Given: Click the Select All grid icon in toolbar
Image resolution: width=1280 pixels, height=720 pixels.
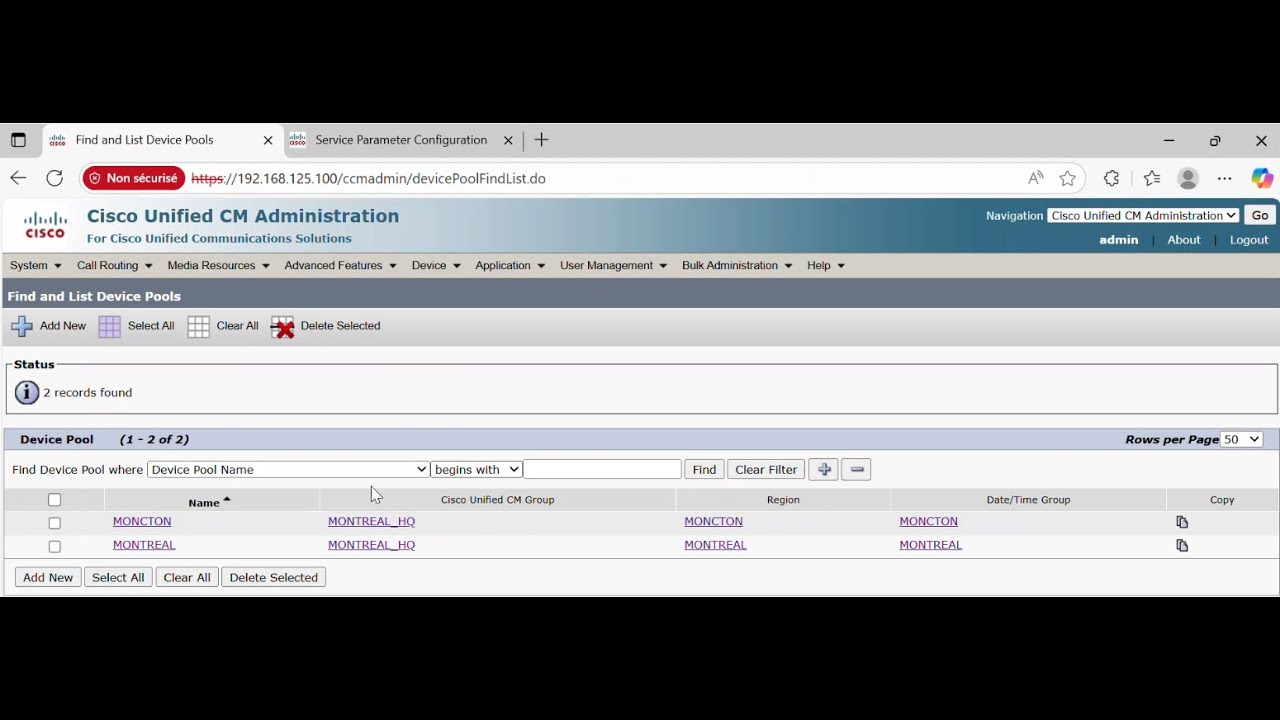Looking at the screenshot, I should [110, 327].
